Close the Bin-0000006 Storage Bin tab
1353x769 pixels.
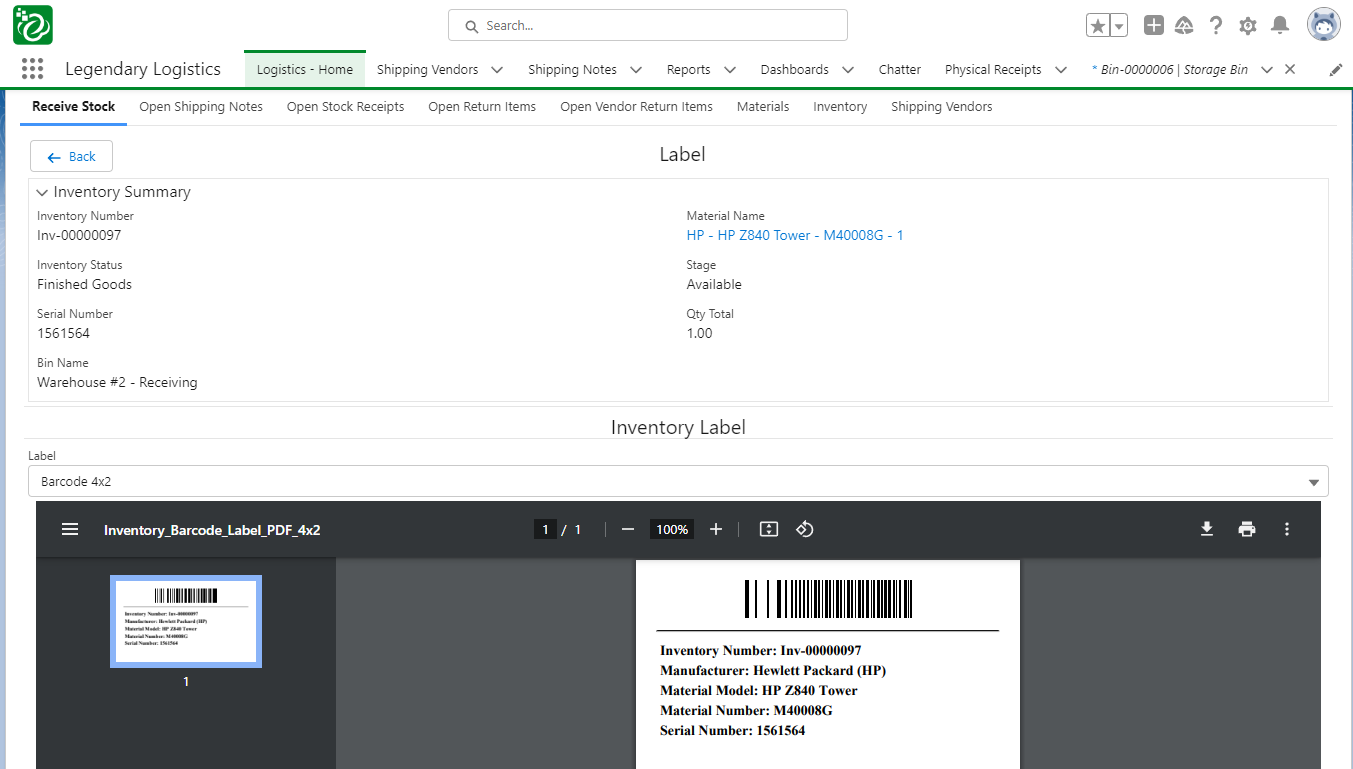(1290, 69)
